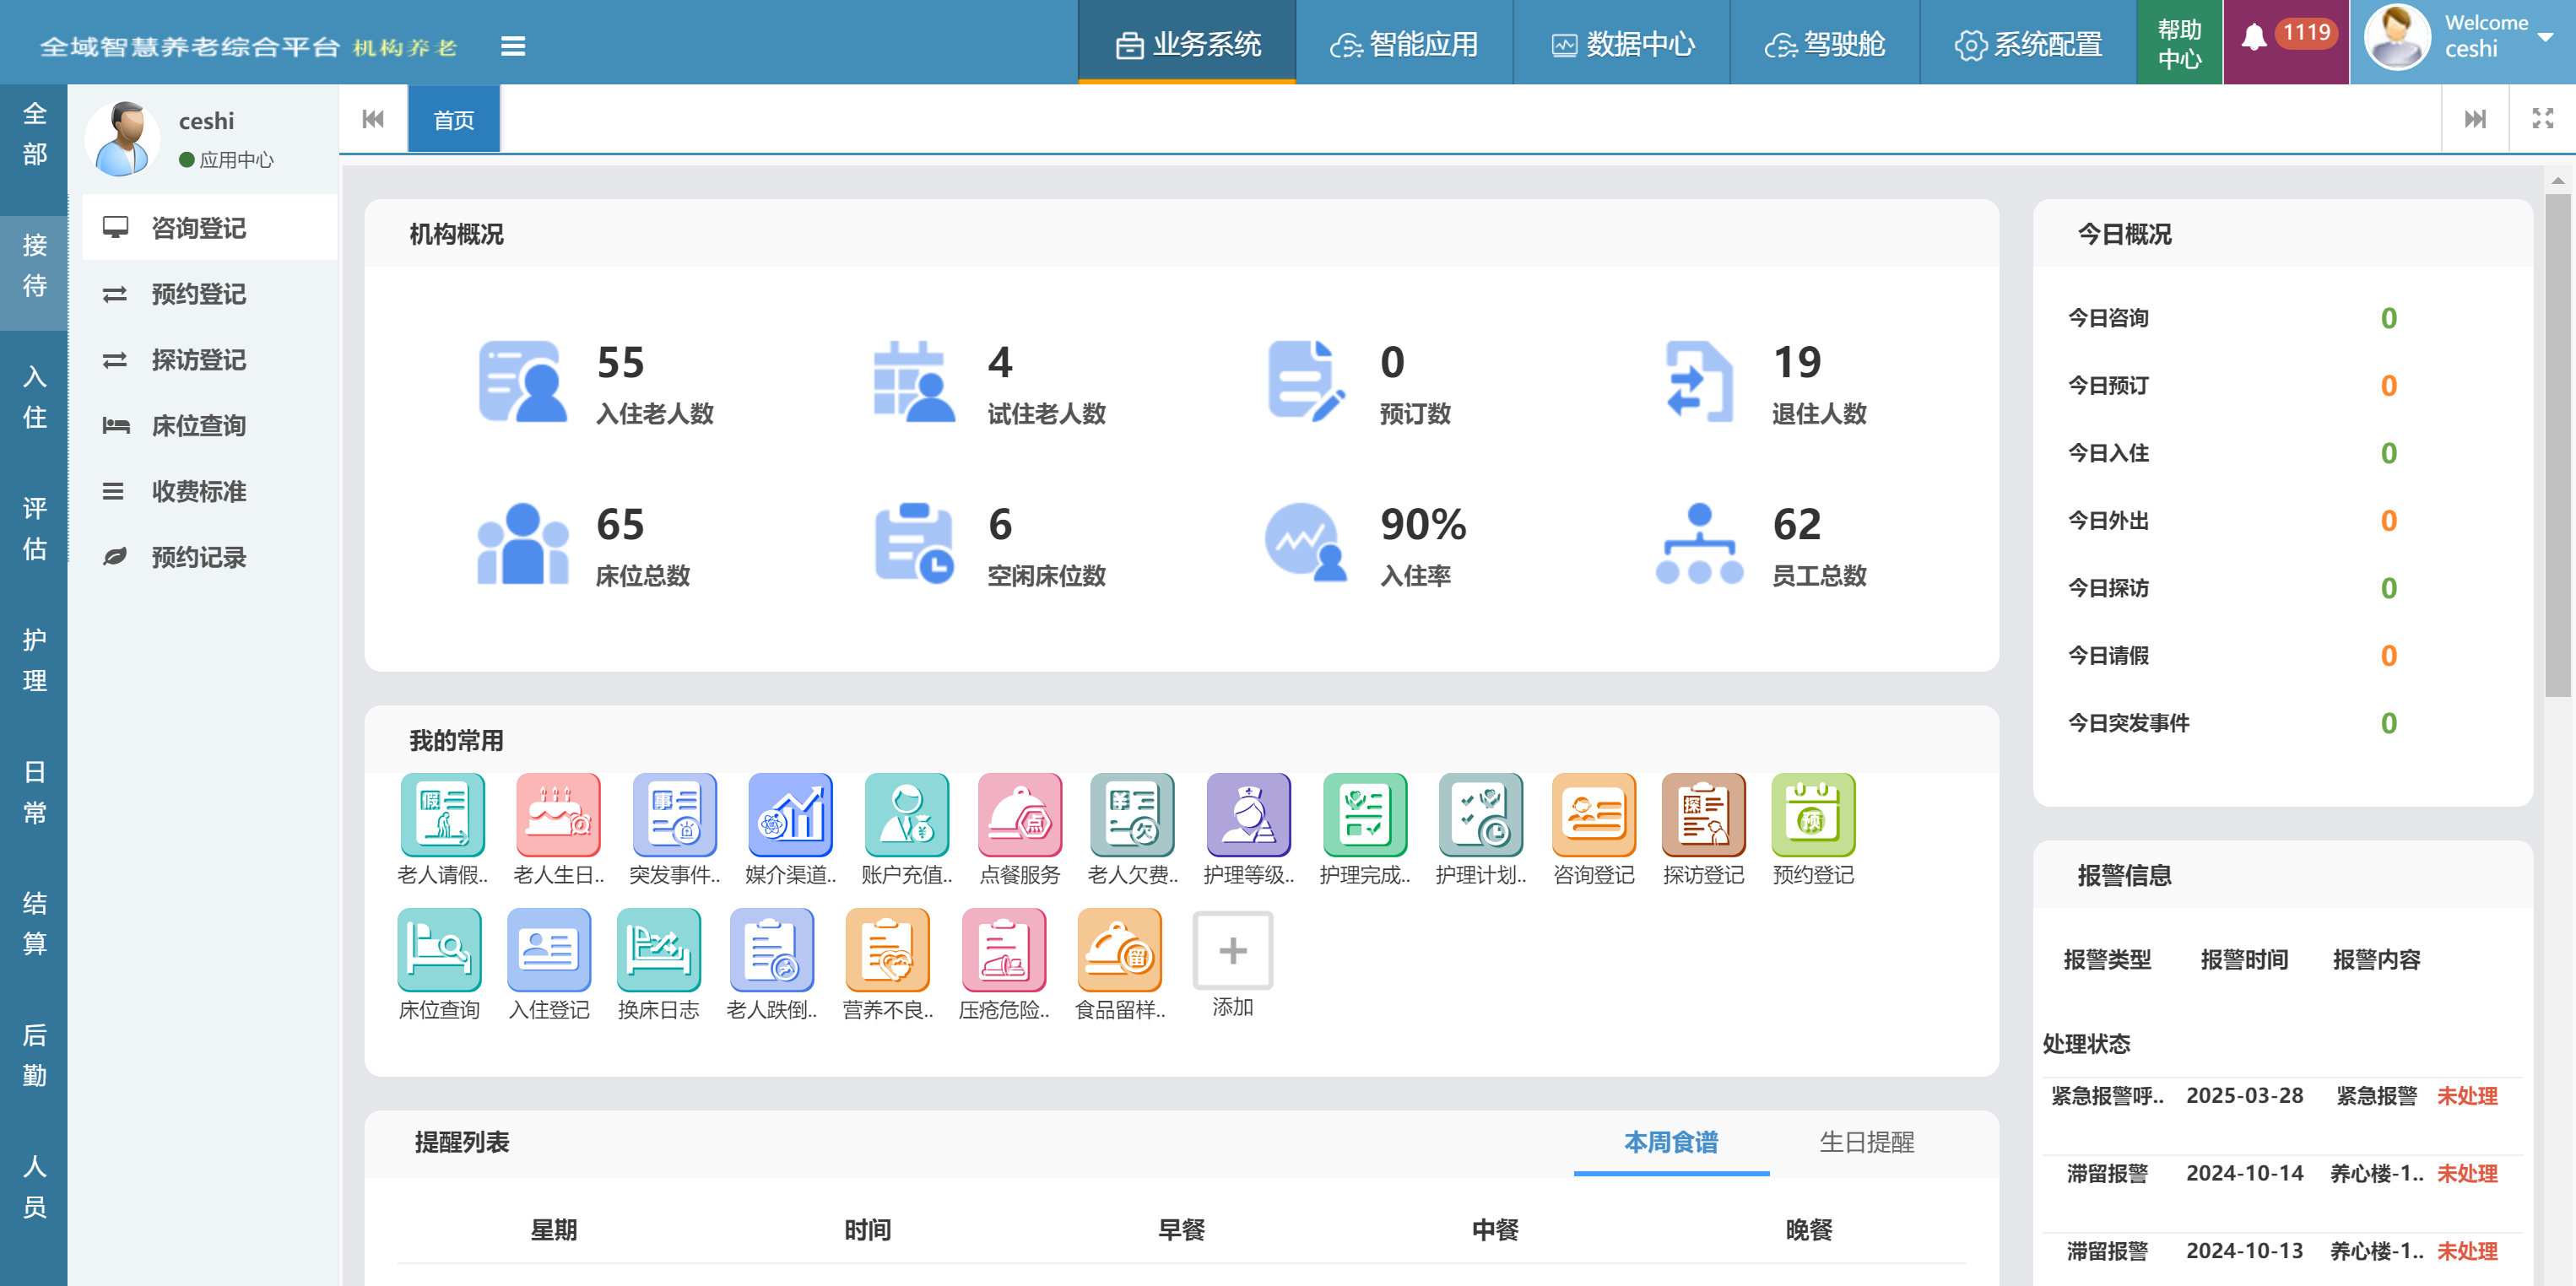Open the 入住登记 shortcut icon

[x=549, y=949]
